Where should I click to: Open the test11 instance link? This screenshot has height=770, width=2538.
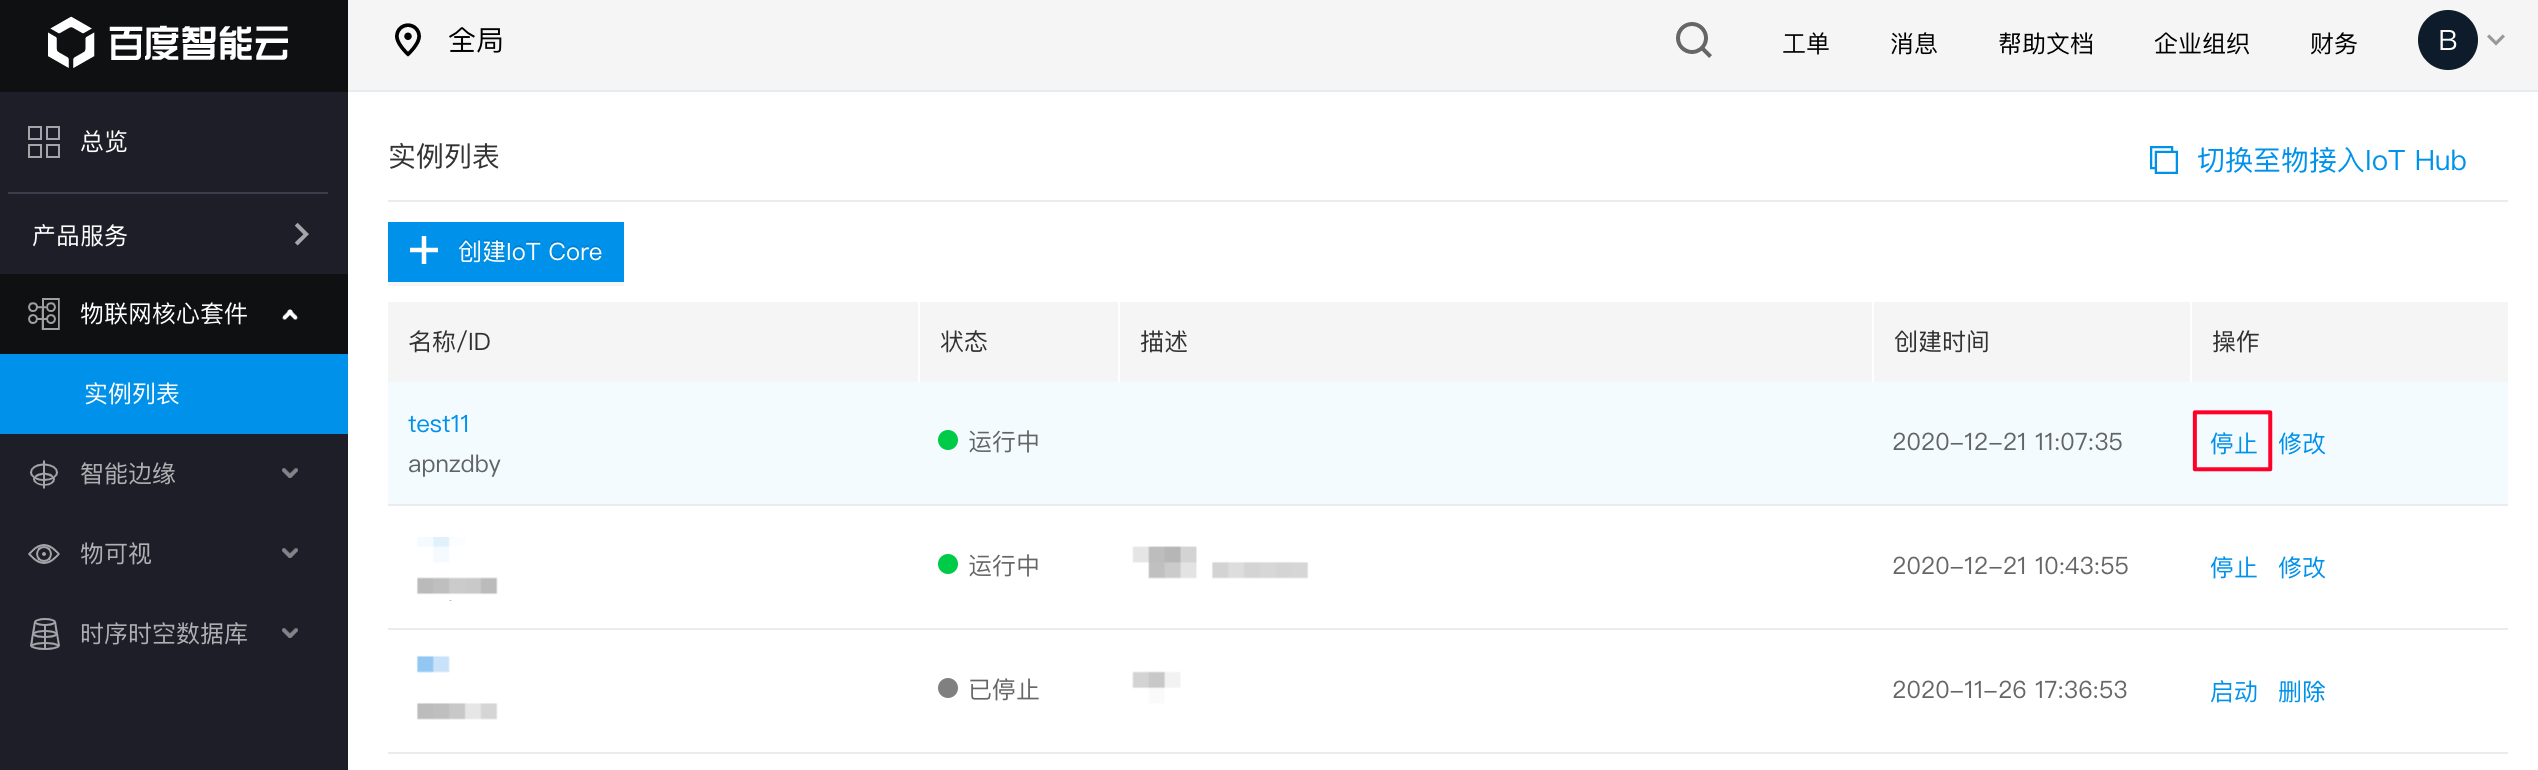pos(438,424)
